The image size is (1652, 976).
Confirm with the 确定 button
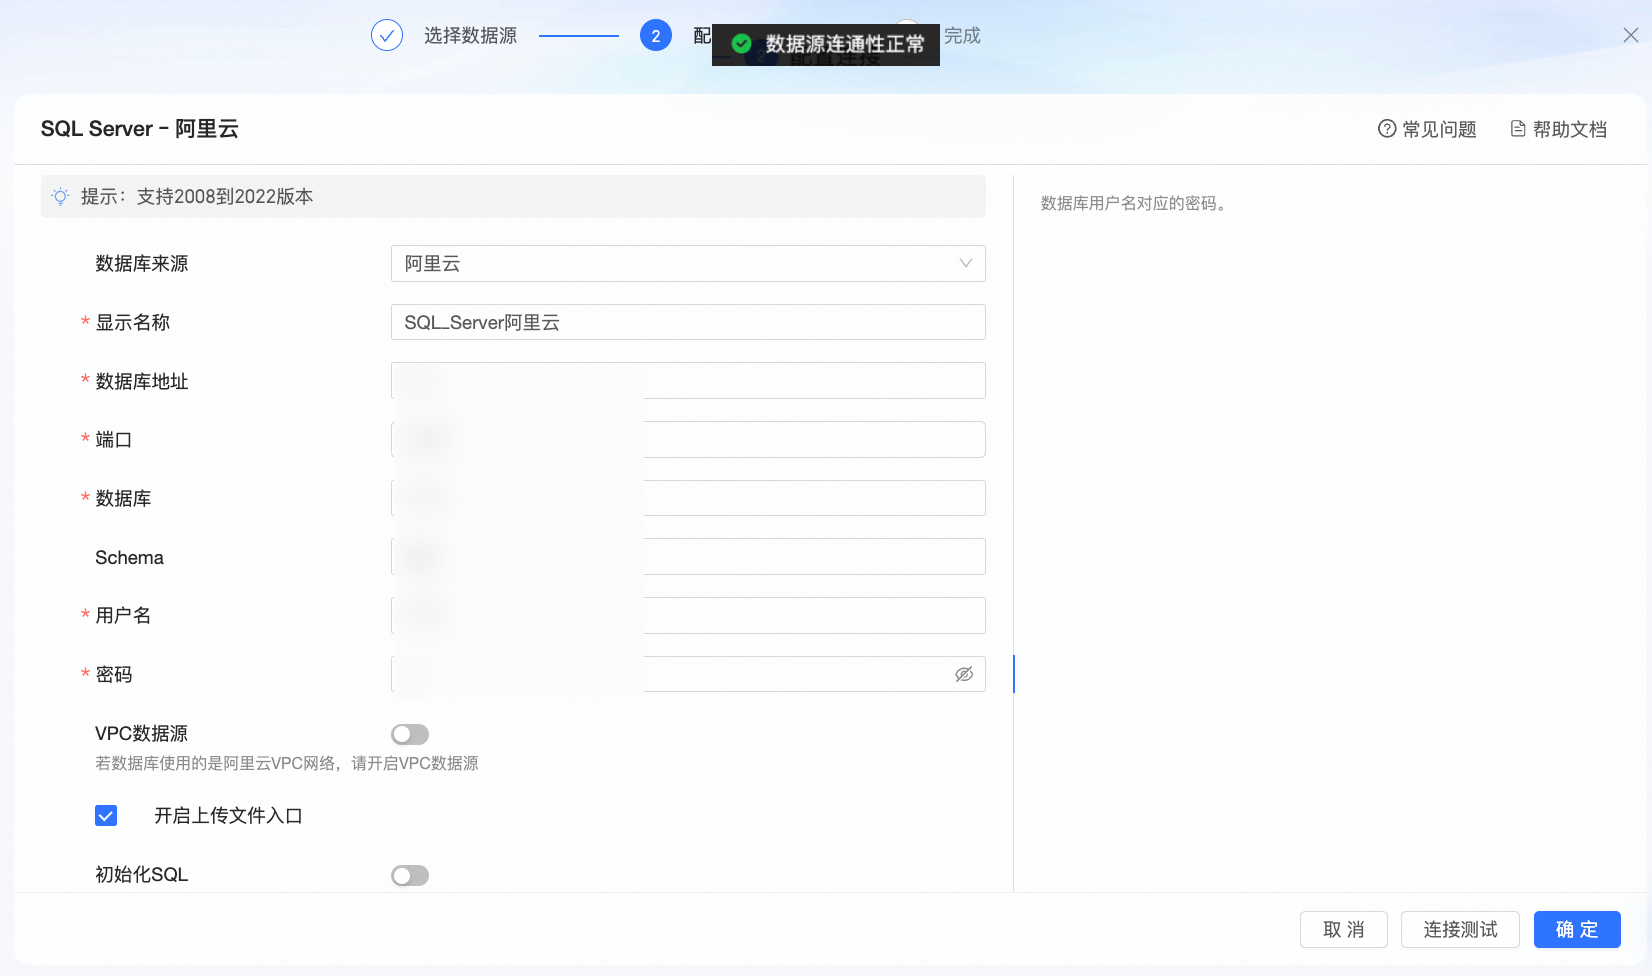tap(1577, 930)
